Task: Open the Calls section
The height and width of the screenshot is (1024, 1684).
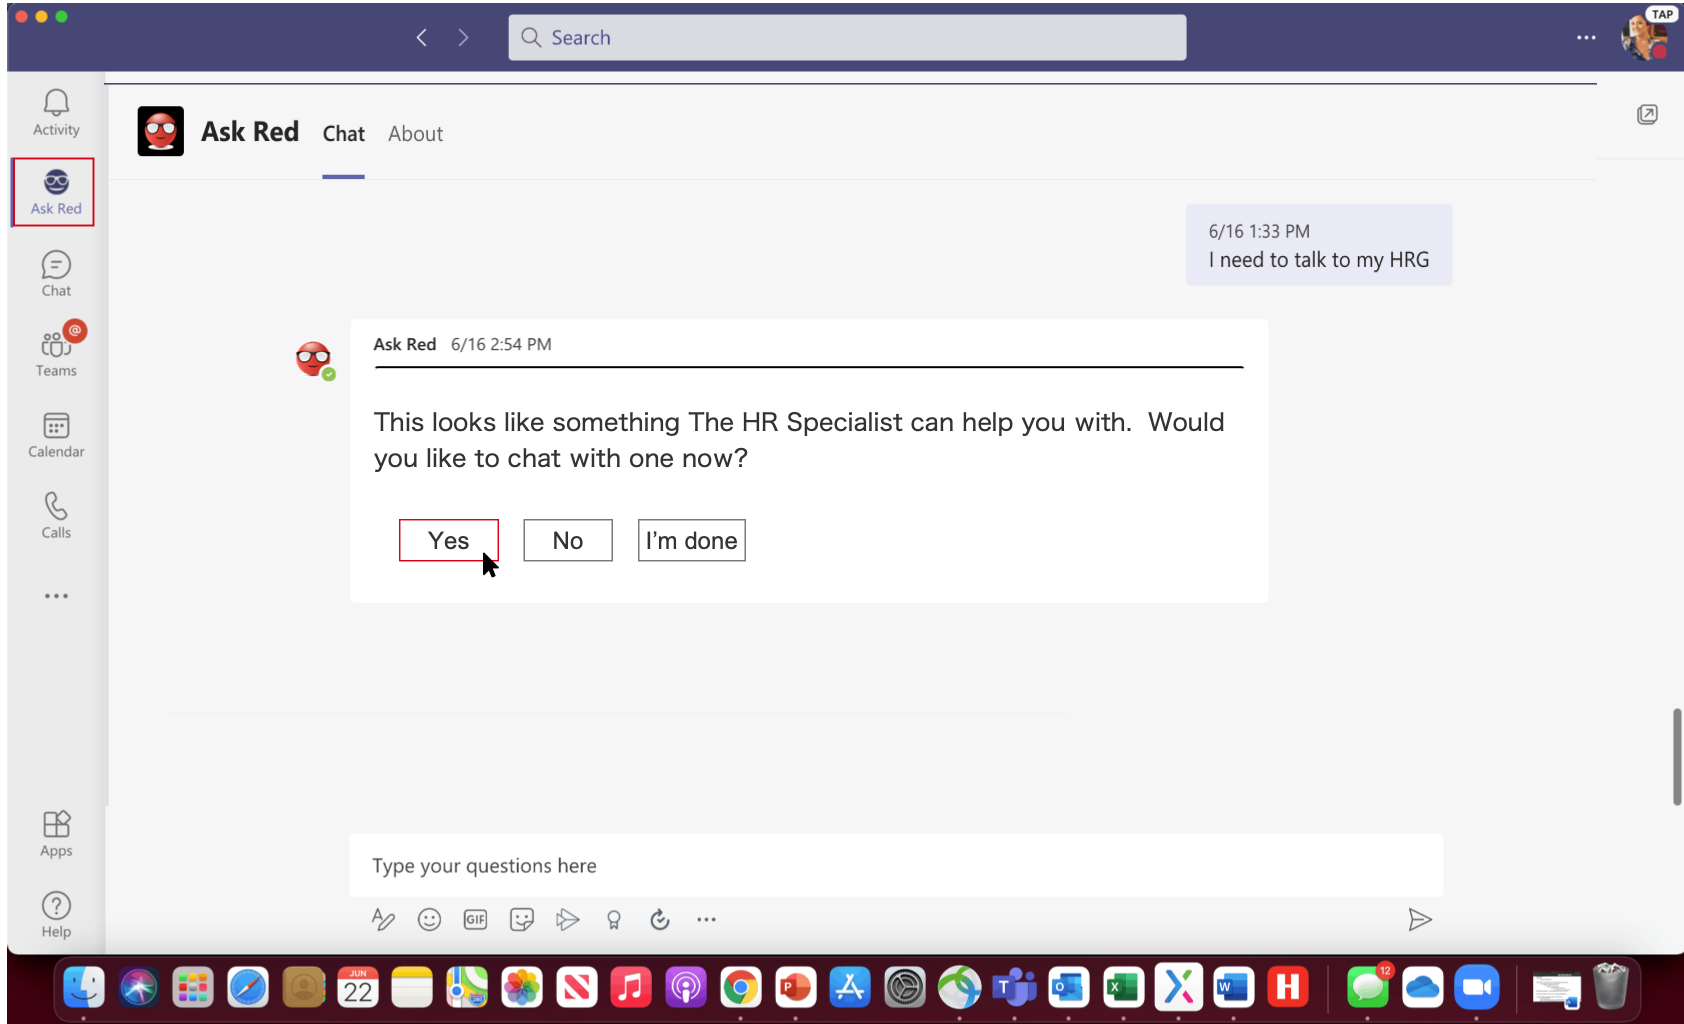Action: [x=56, y=515]
